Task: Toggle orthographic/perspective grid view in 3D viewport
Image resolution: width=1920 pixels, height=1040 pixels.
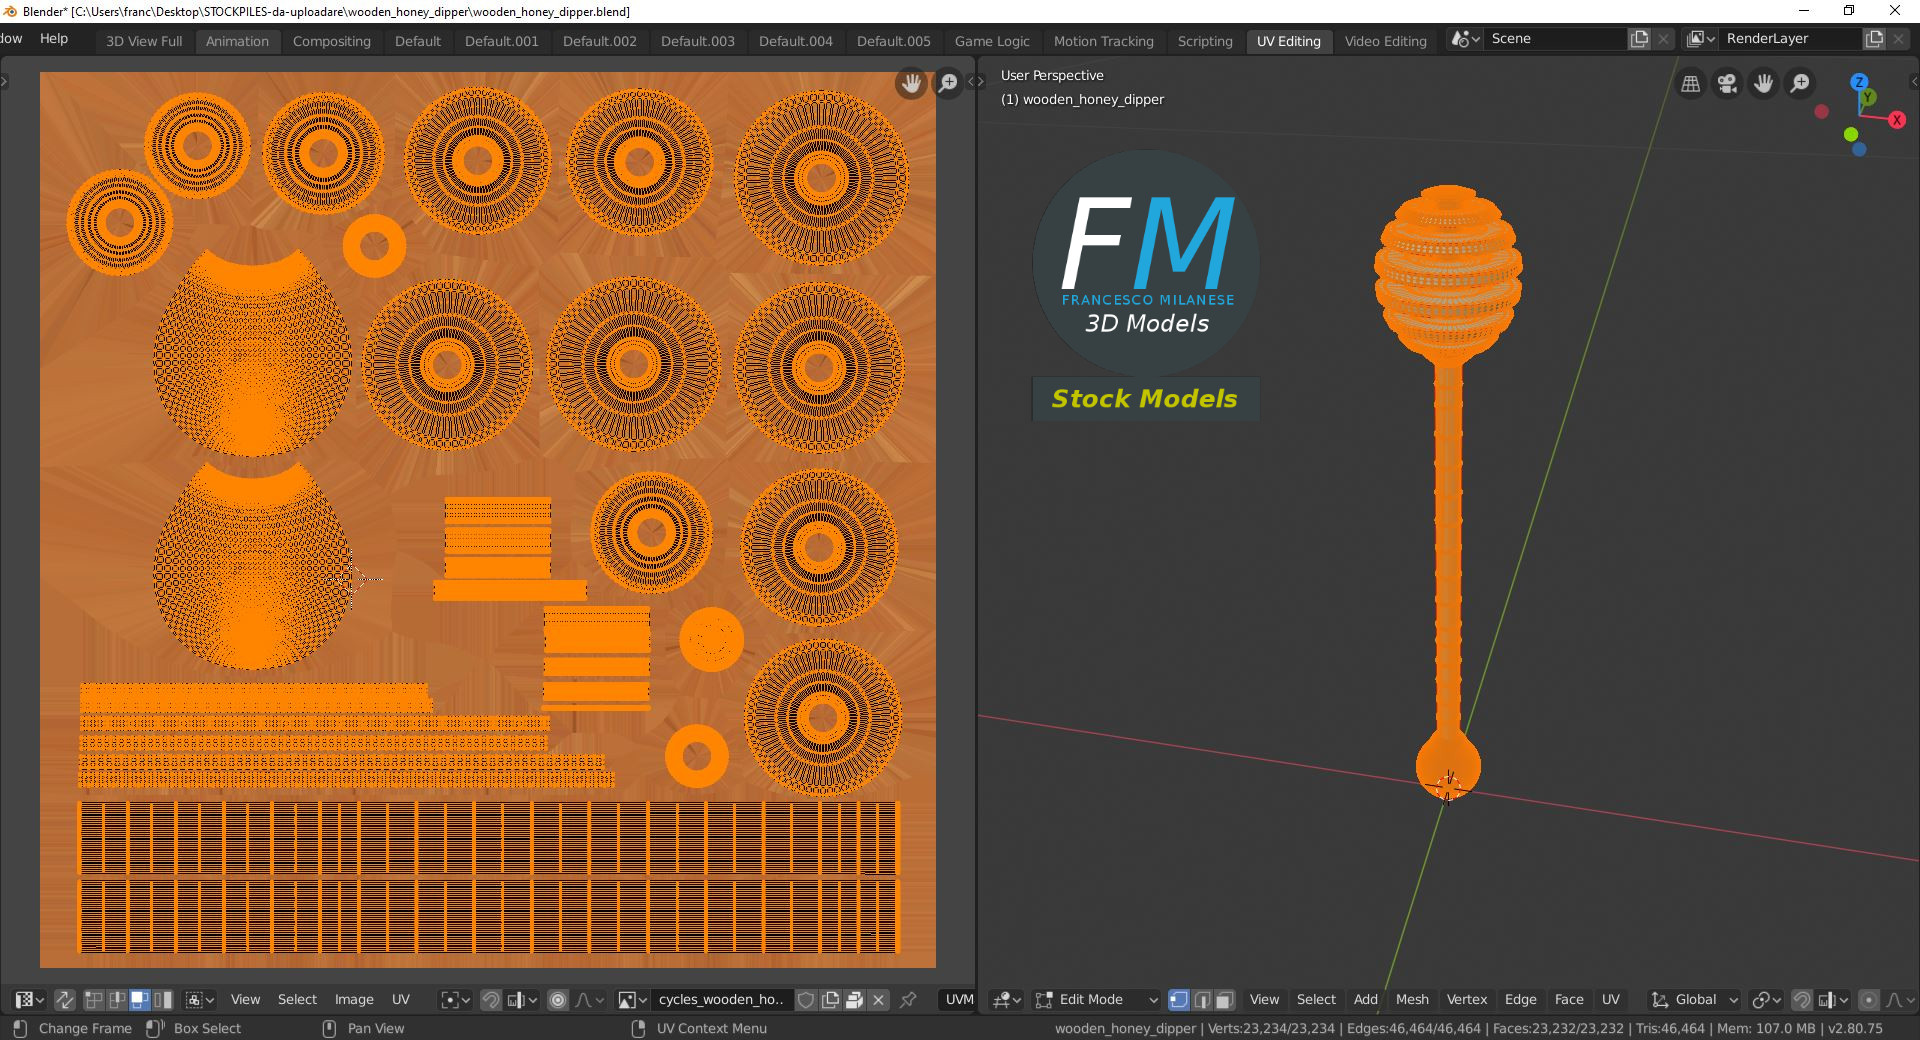Action: 1691,84
